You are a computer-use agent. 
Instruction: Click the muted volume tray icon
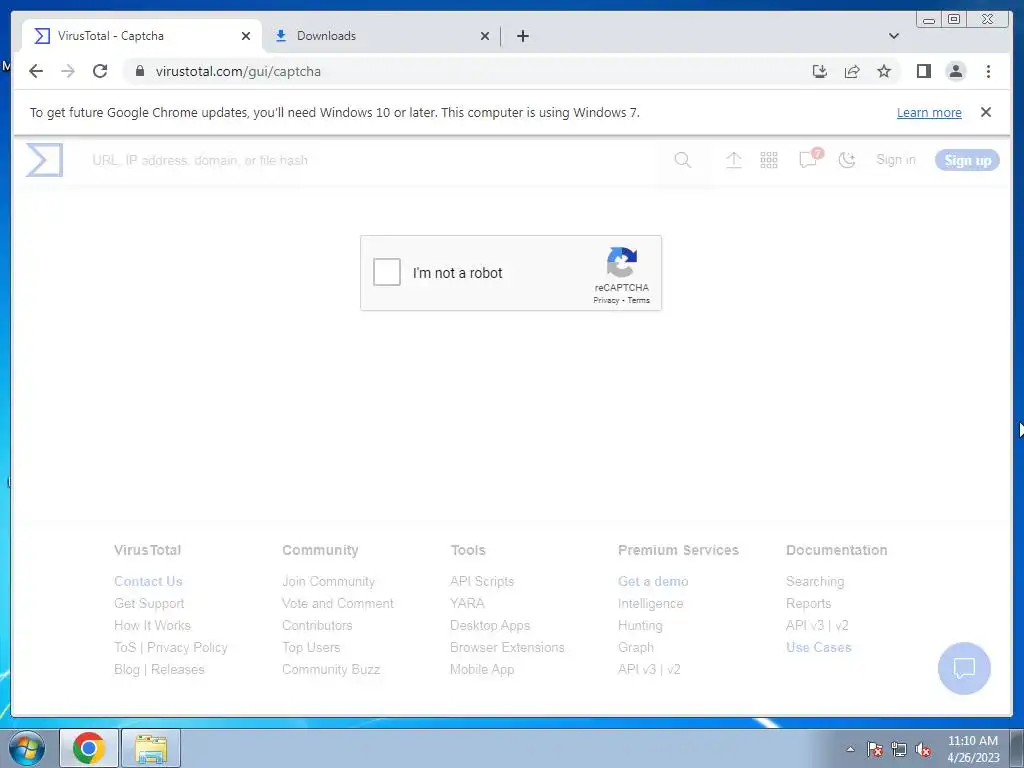pyautogui.click(x=923, y=750)
